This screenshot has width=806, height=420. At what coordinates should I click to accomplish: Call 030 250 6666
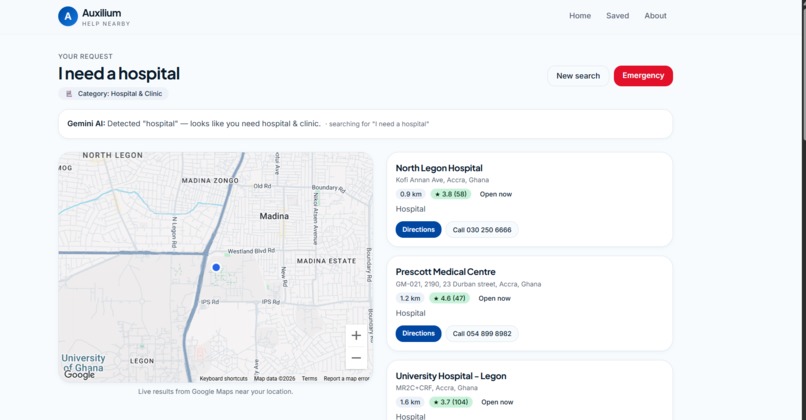coord(482,230)
